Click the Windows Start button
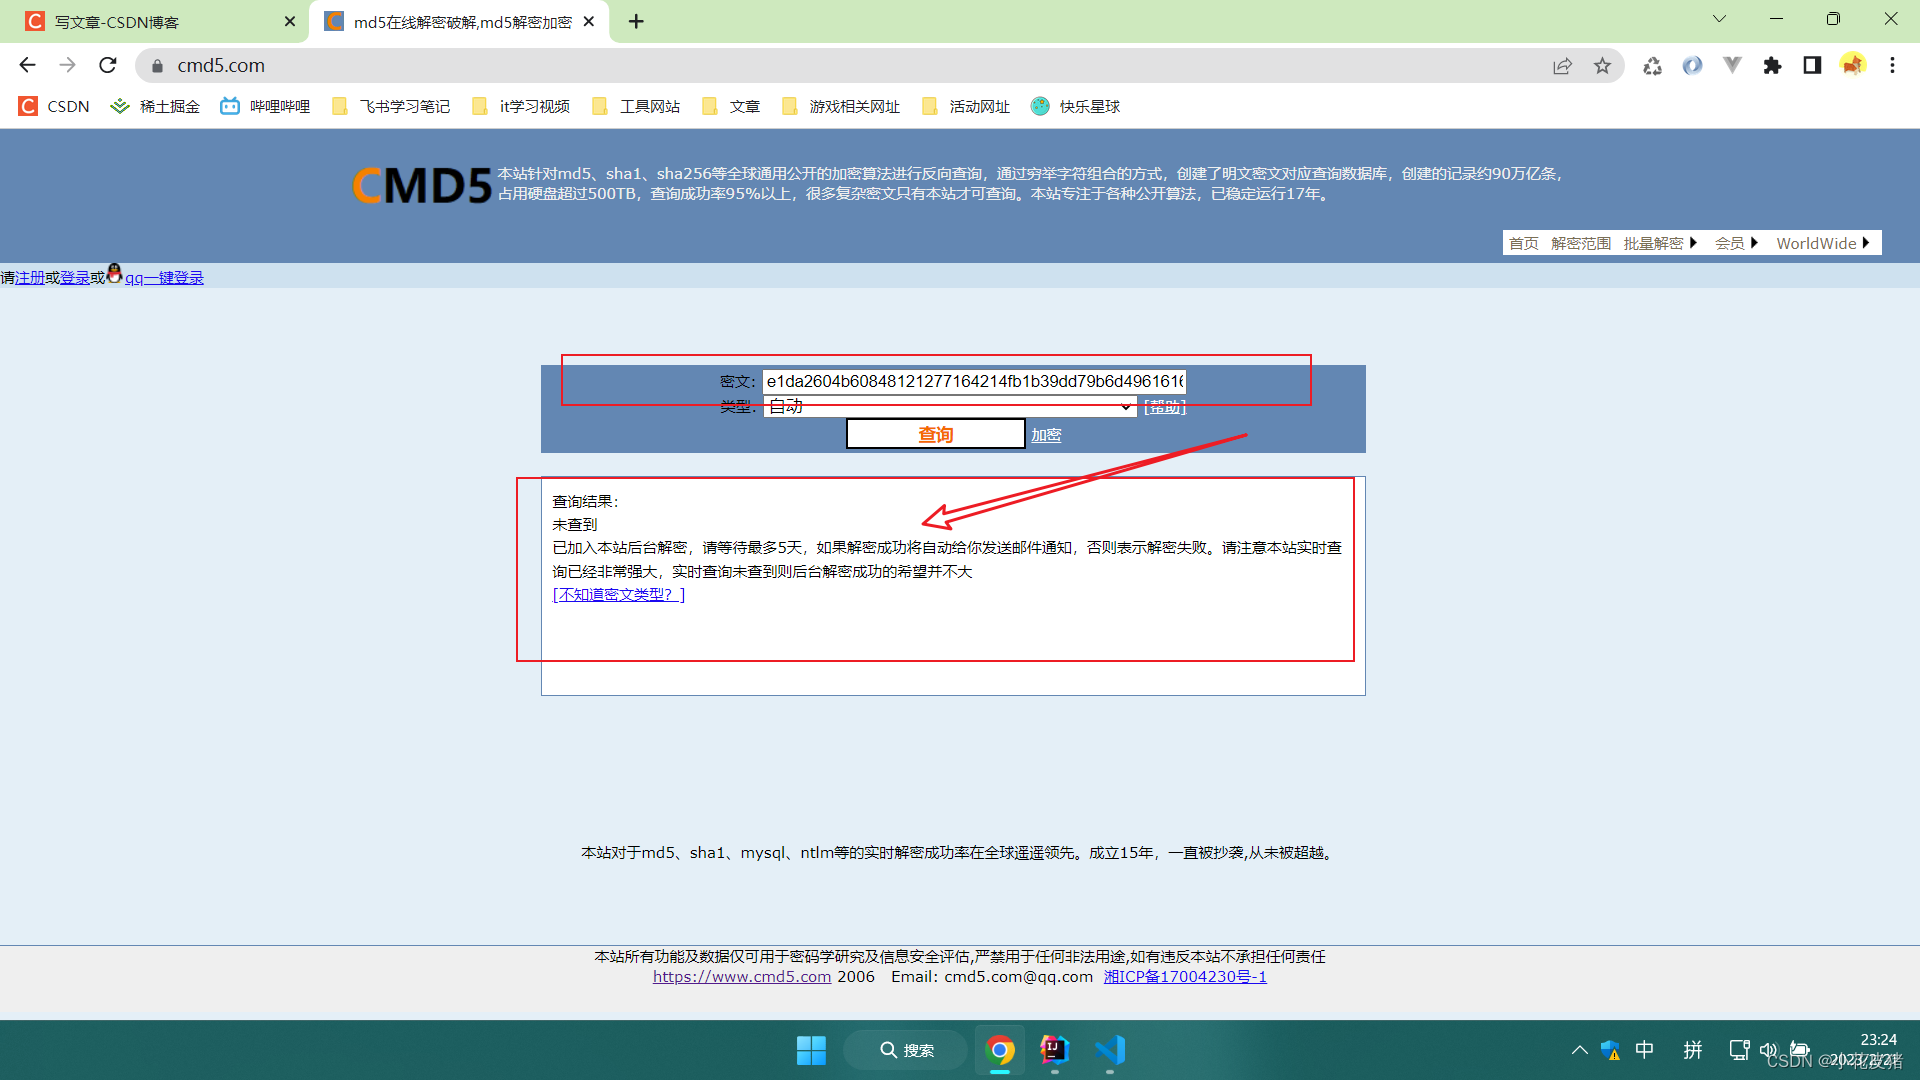1920x1080 pixels. (811, 1050)
